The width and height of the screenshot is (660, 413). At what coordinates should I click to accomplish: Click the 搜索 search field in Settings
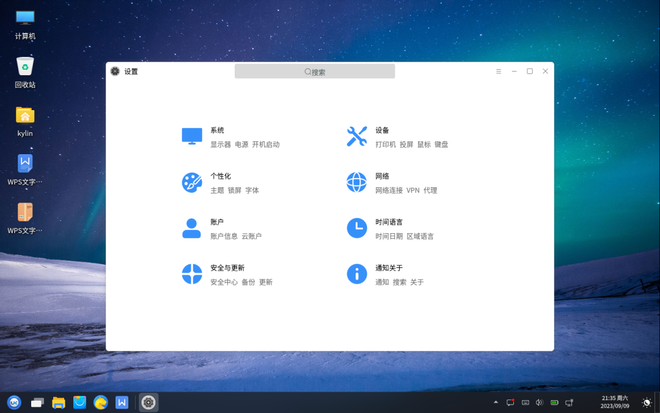[315, 72]
